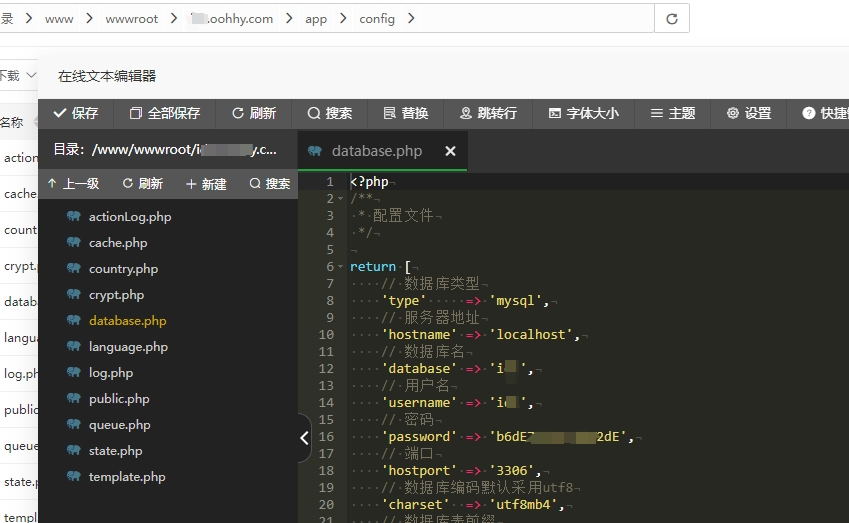Click 新建 to create a new file
The image size is (849, 523).
(x=206, y=184)
